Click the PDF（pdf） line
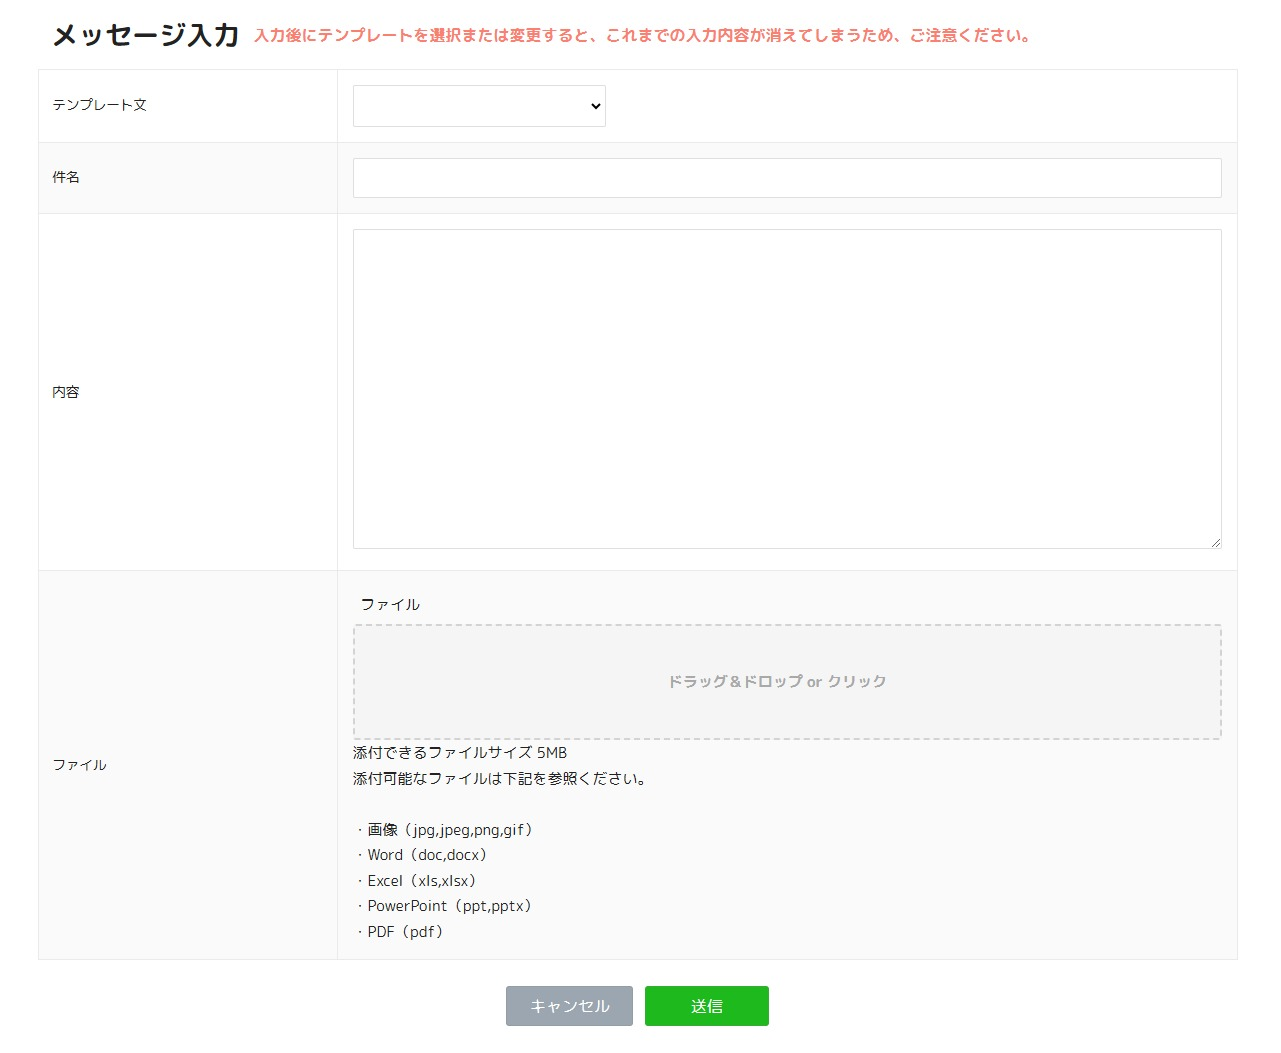 pos(400,932)
